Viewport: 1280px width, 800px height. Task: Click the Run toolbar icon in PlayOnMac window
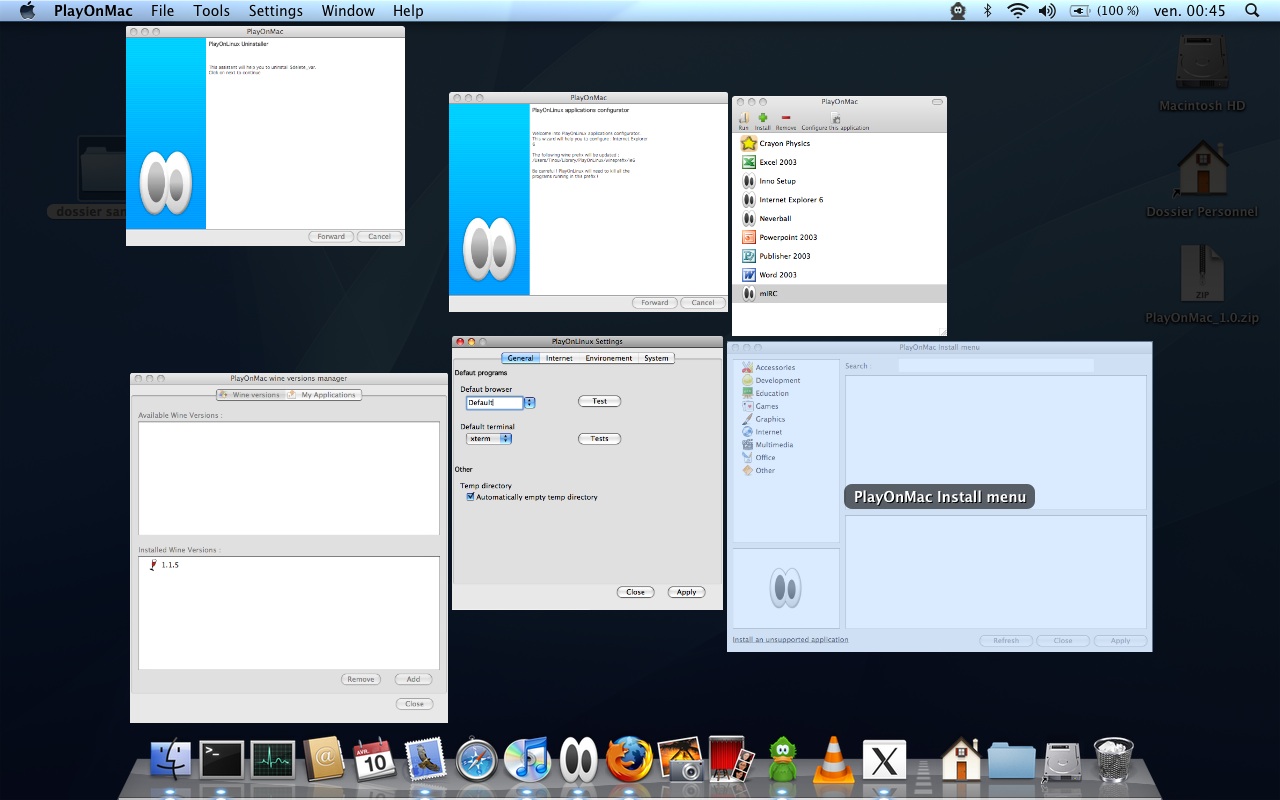(x=743, y=119)
